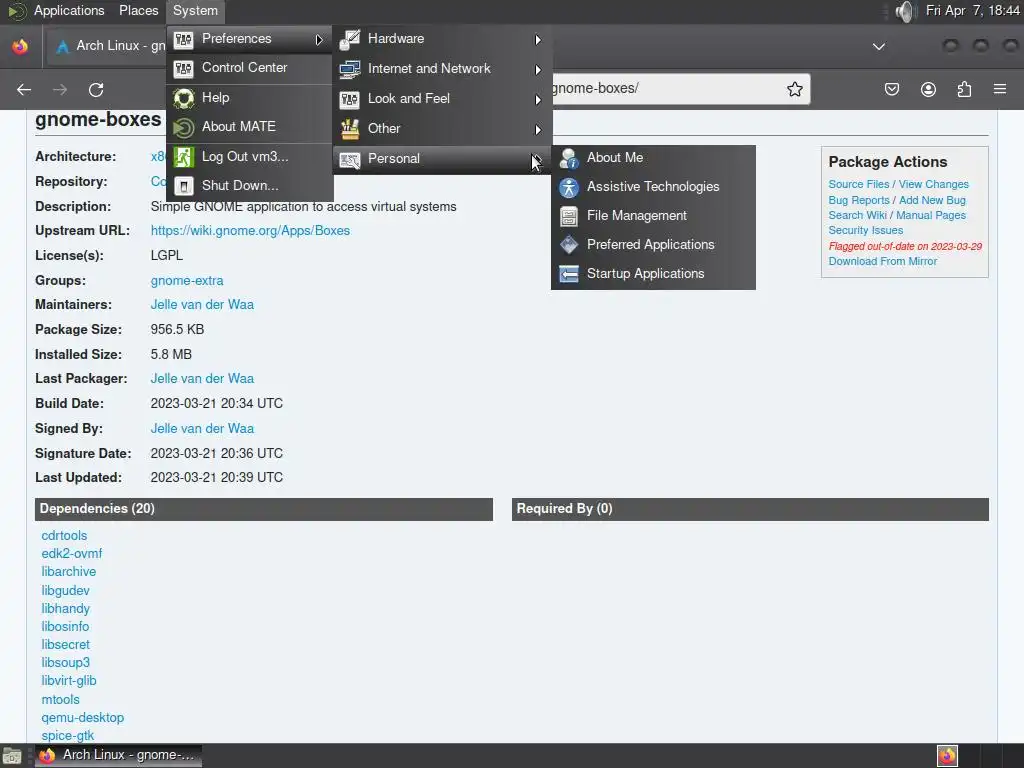This screenshot has height=768, width=1024.
Task: Click the About MATE logo icon
Action: click(x=184, y=127)
